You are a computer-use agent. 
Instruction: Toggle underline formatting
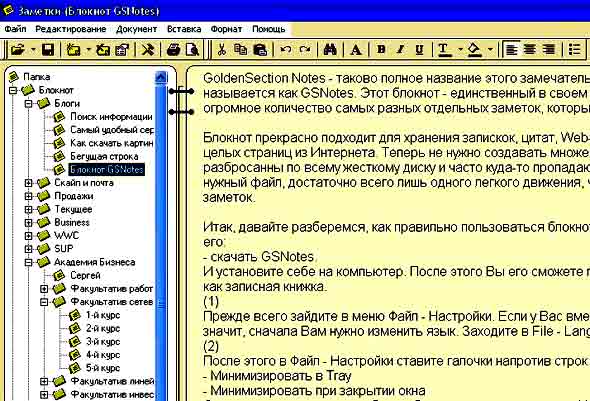419,50
